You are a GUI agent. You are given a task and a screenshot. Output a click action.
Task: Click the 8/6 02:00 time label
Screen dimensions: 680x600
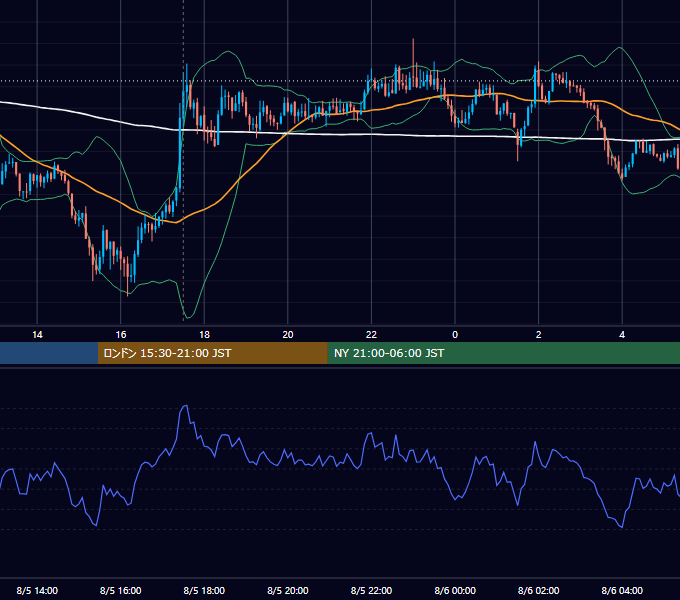point(539,590)
